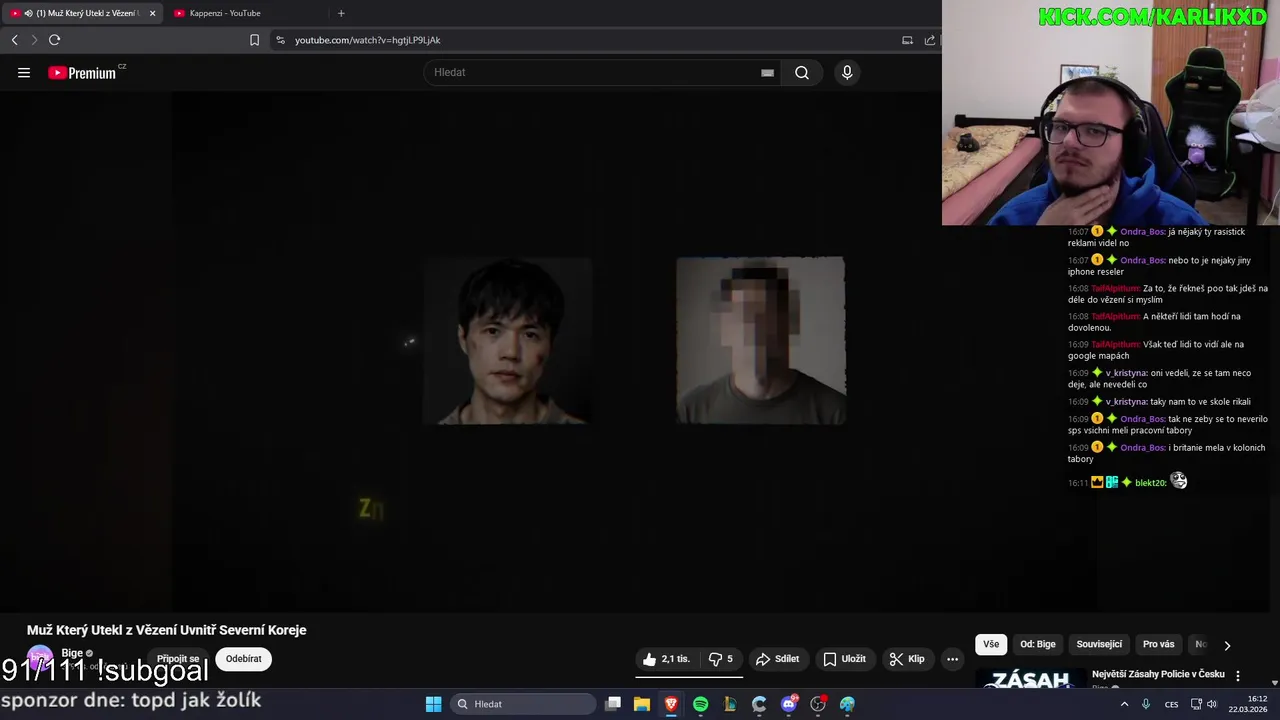Switch keyboard language CES indicator
The height and width of the screenshot is (720, 1280).
1171,704
